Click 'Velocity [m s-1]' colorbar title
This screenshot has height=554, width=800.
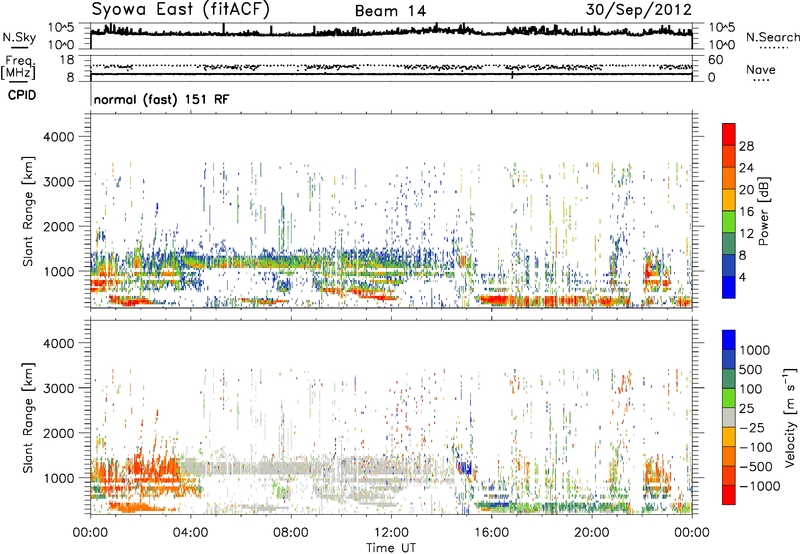(790, 417)
